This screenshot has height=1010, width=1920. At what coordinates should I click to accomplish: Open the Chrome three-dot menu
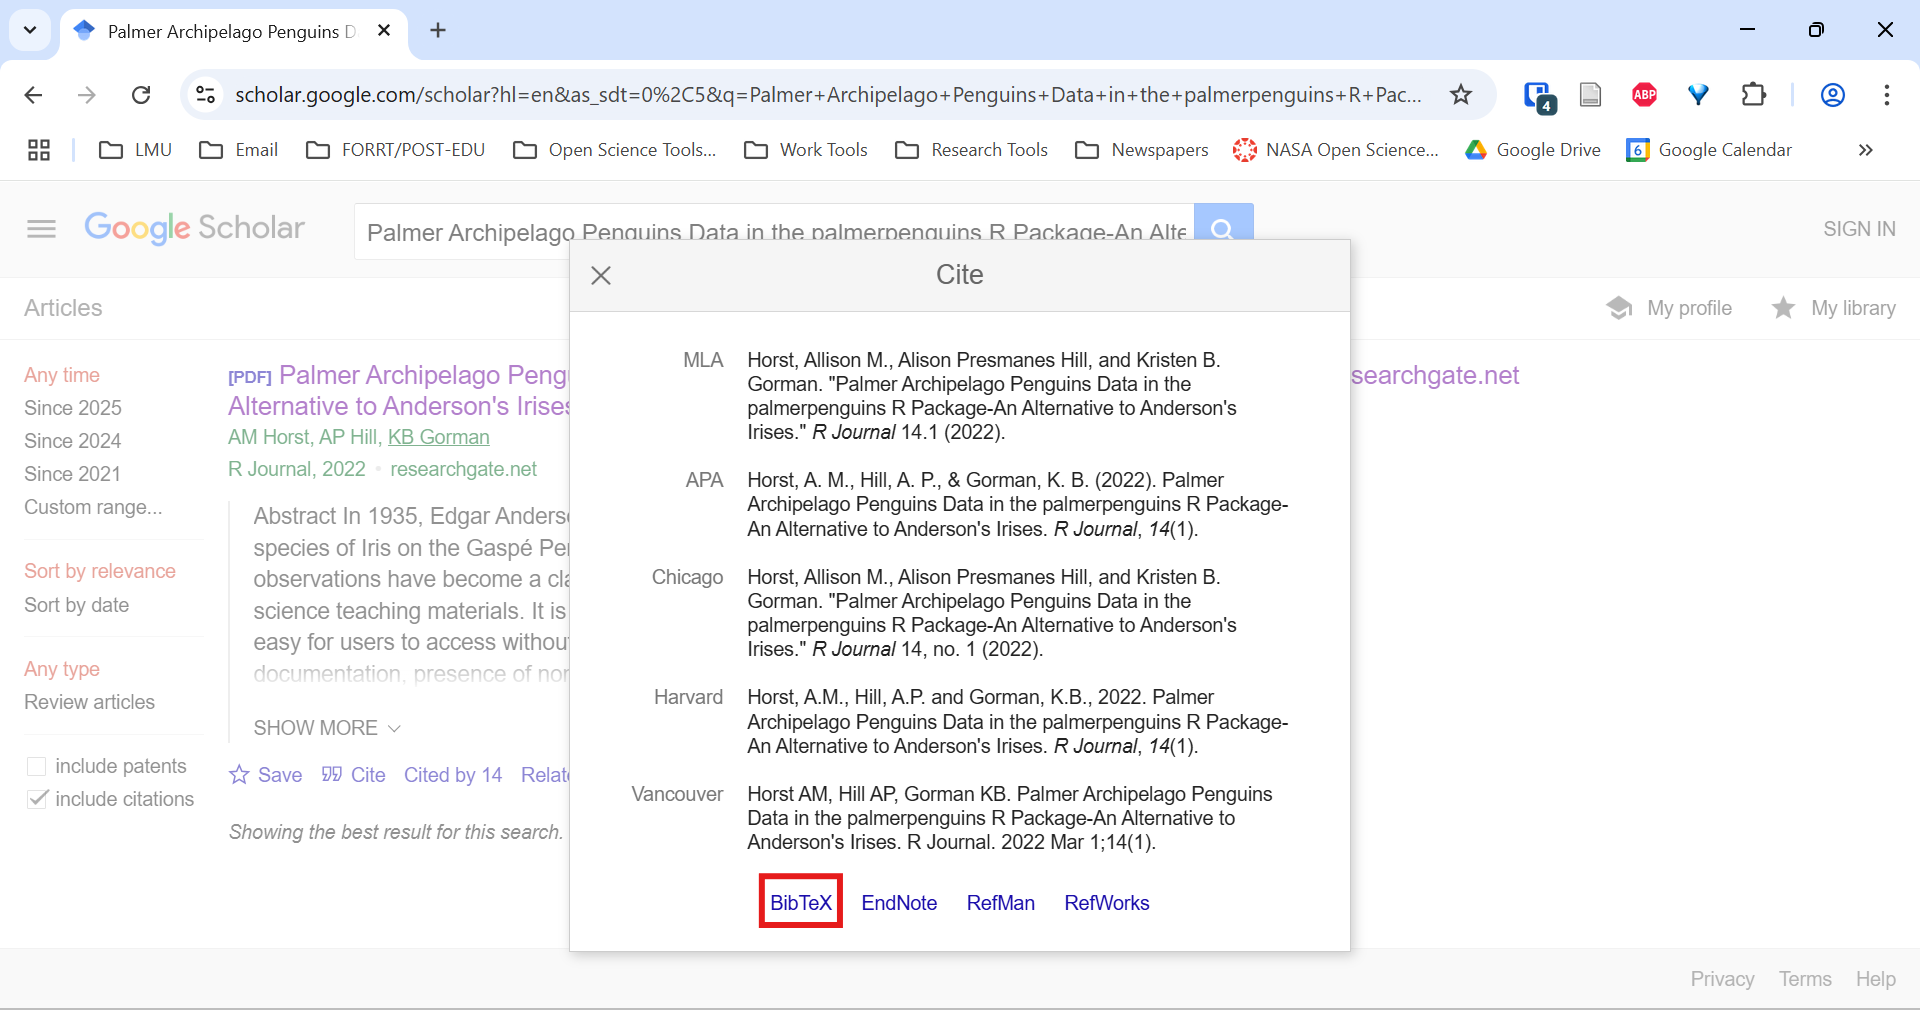[1886, 95]
